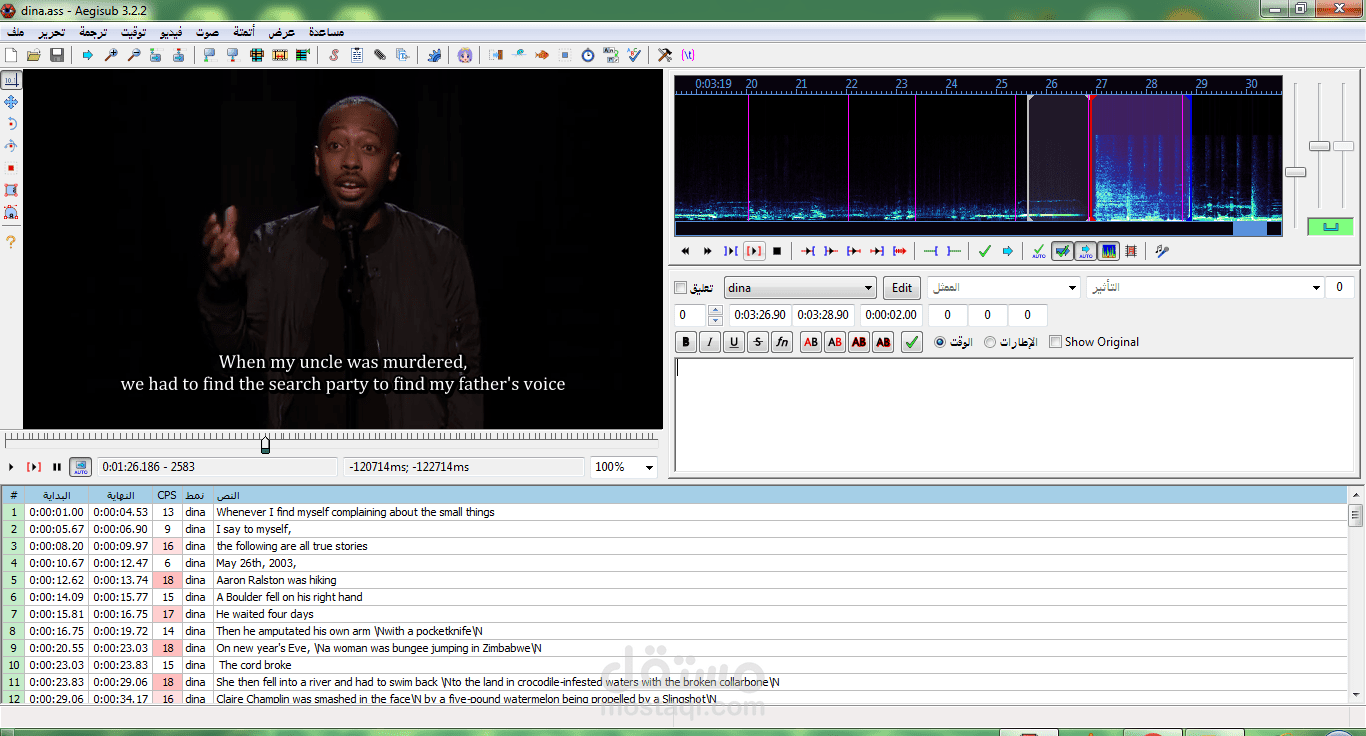Viewport: 1366px width, 736px height.
Task: Toggle auto-commit audio changes button
Action: point(1039,251)
